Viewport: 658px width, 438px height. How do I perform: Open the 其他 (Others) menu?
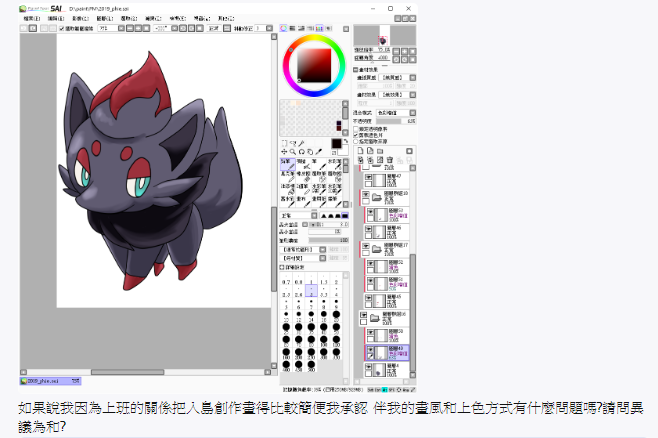226,18
